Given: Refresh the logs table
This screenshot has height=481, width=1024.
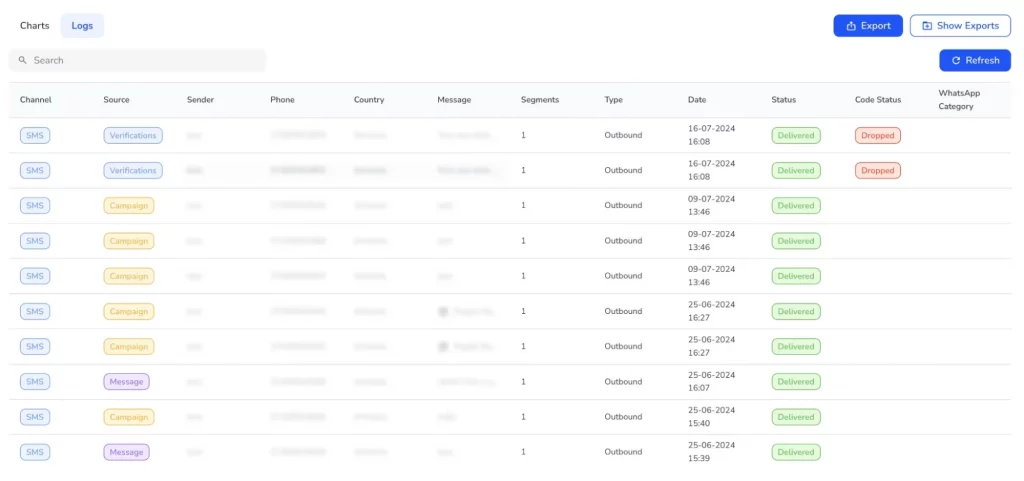Looking at the screenshot, I should pyautogui.click(x=975, y=61).
